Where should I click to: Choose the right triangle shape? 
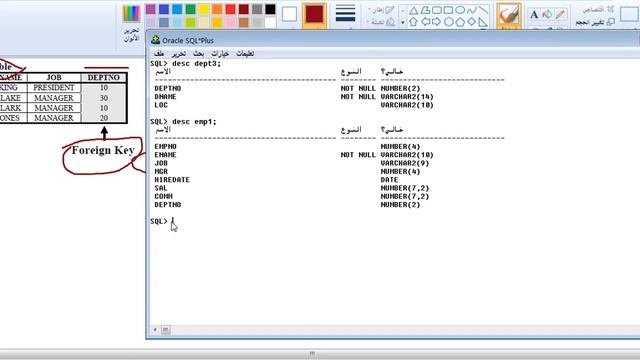(483, 22)
